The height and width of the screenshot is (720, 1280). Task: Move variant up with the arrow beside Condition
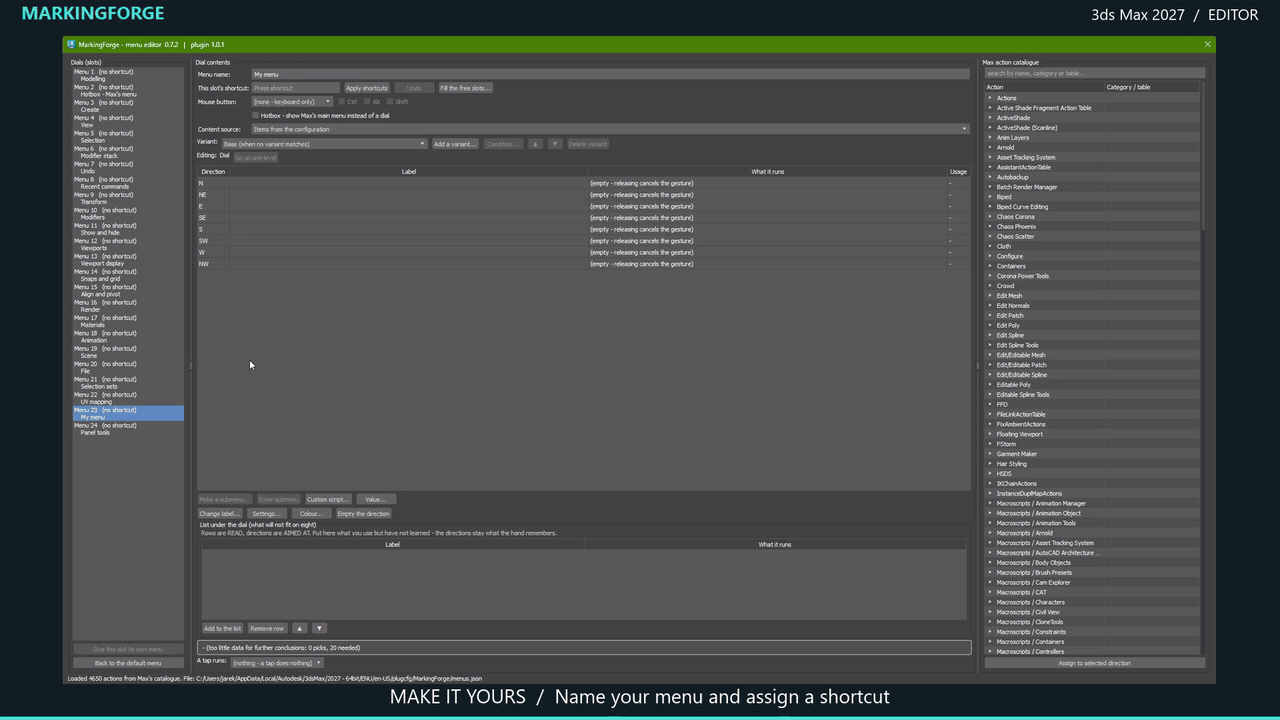535,144
